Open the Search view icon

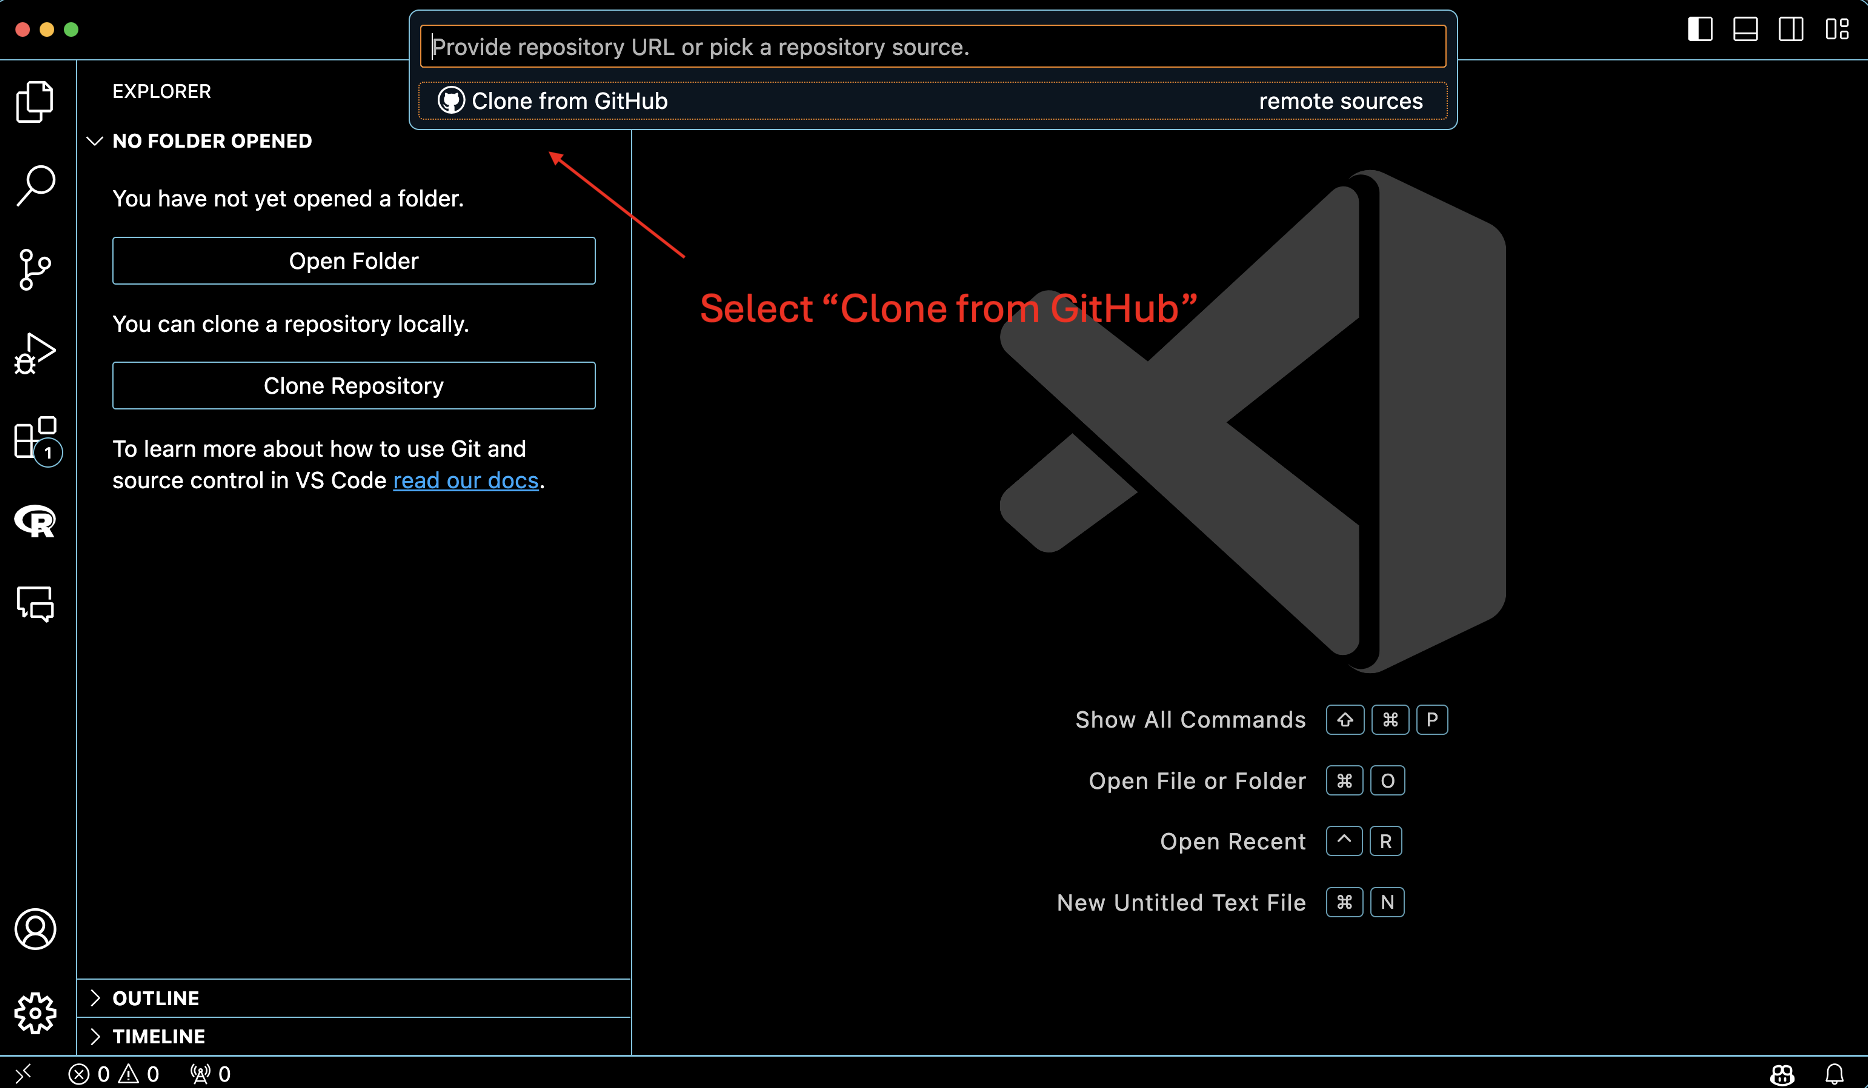coord(35,185)
